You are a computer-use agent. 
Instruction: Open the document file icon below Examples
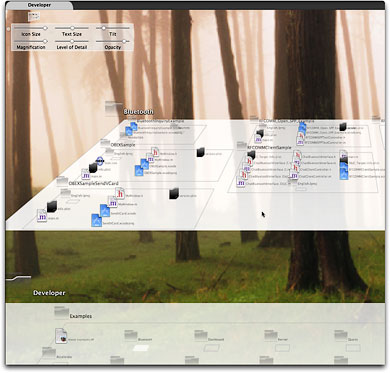tap(61, 336)
